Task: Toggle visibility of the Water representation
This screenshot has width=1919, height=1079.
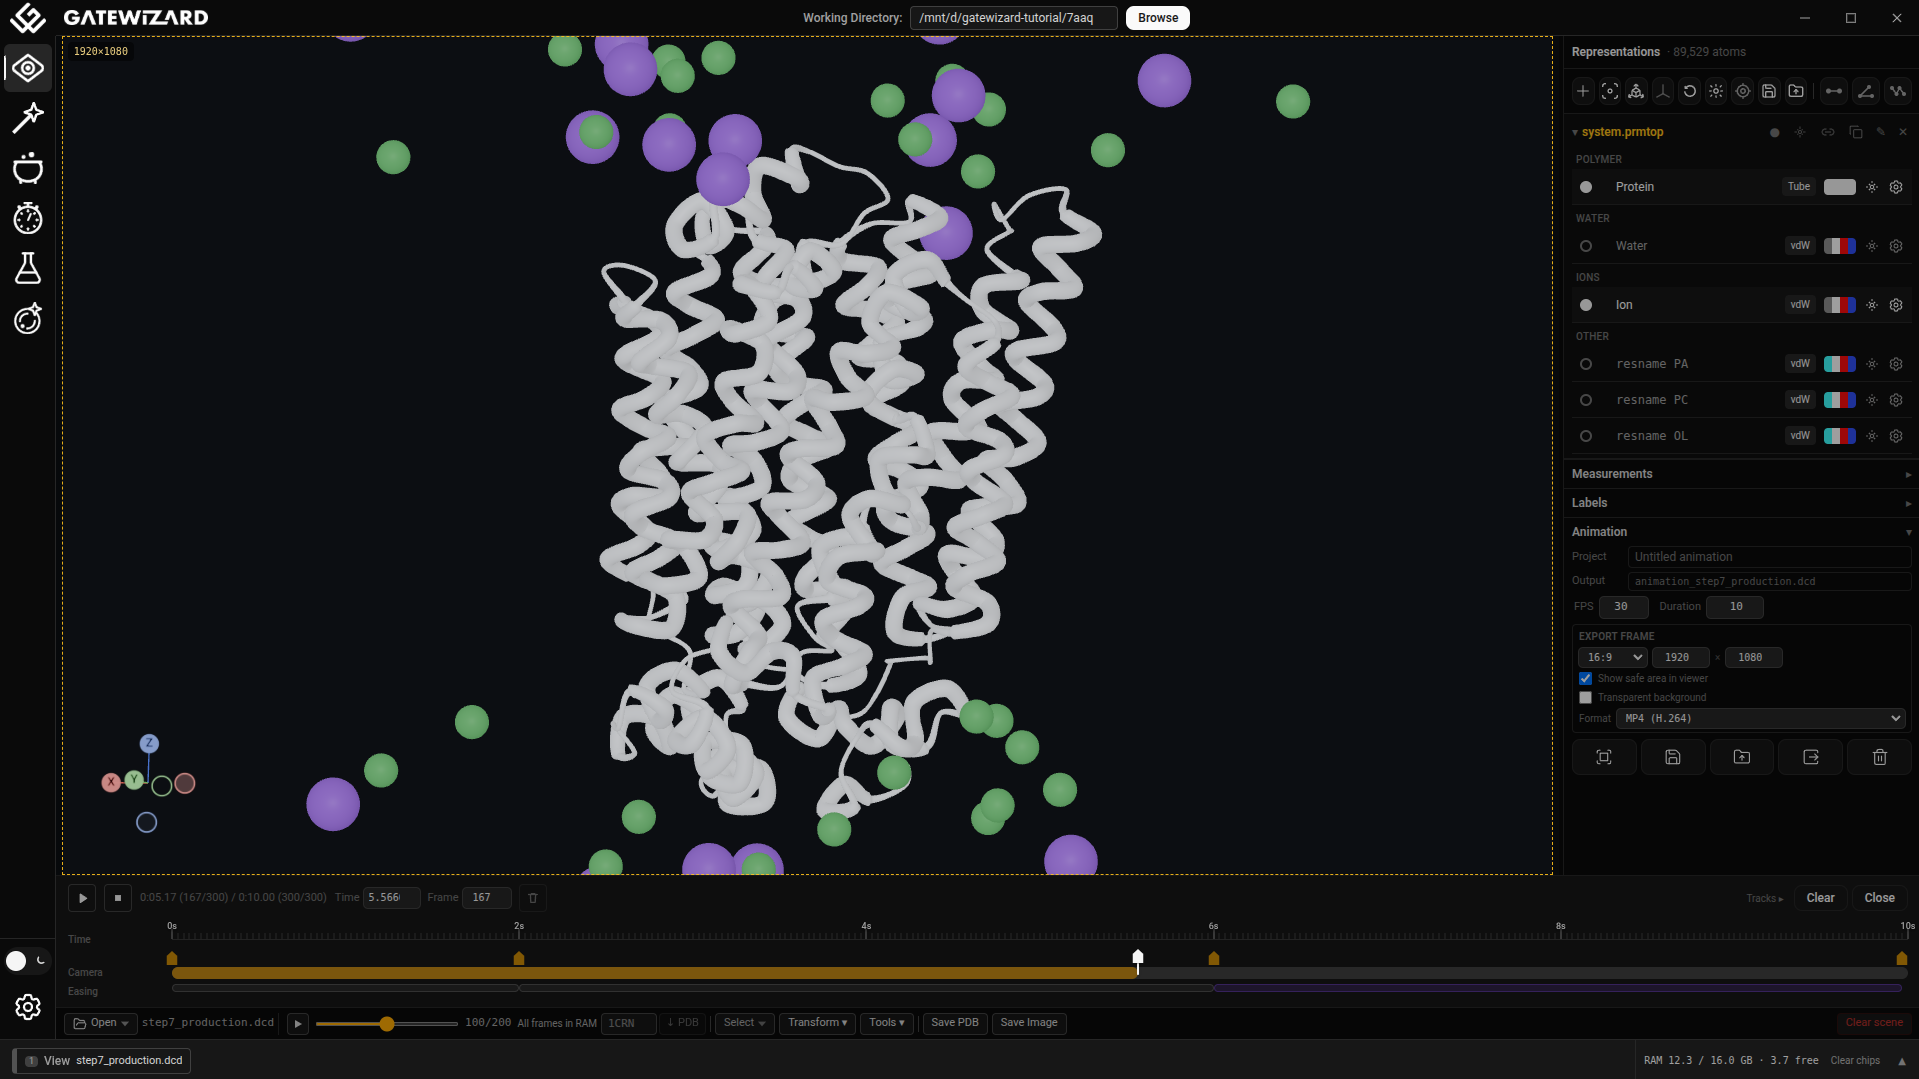Action: click(1586, 246)
